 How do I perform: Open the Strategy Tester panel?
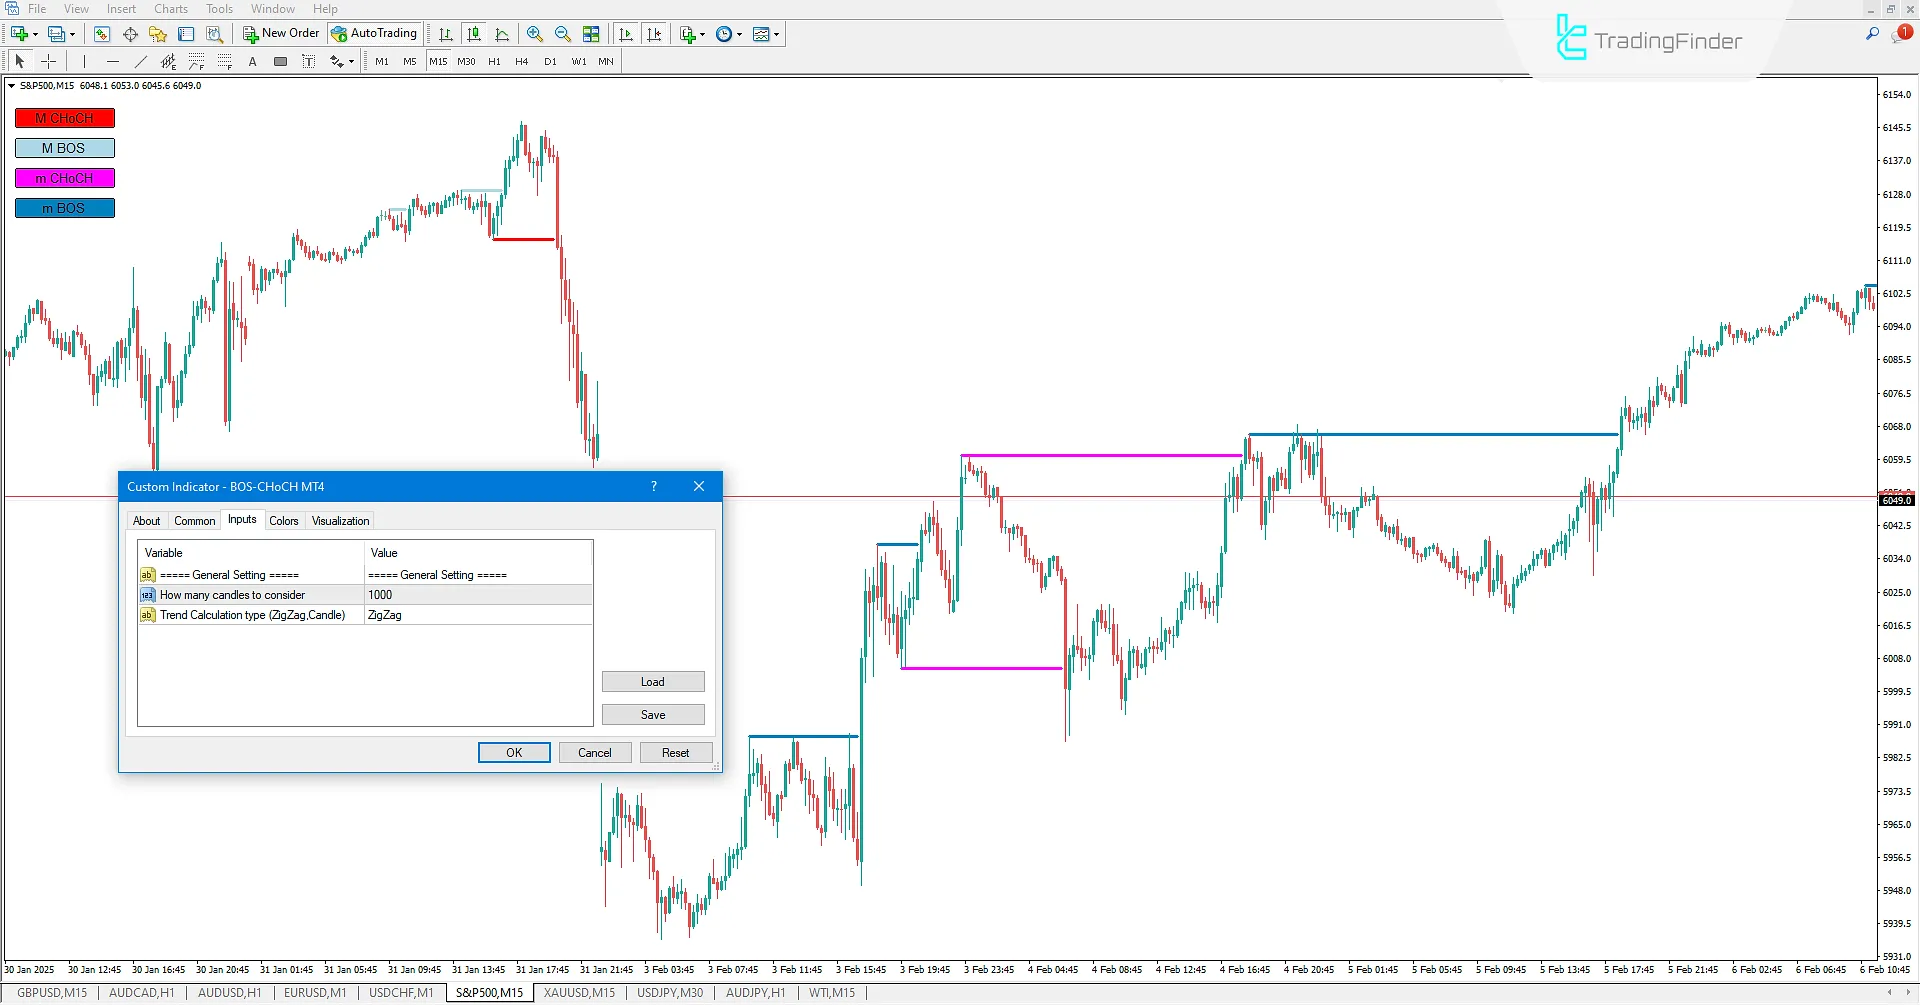click(214, 33)
